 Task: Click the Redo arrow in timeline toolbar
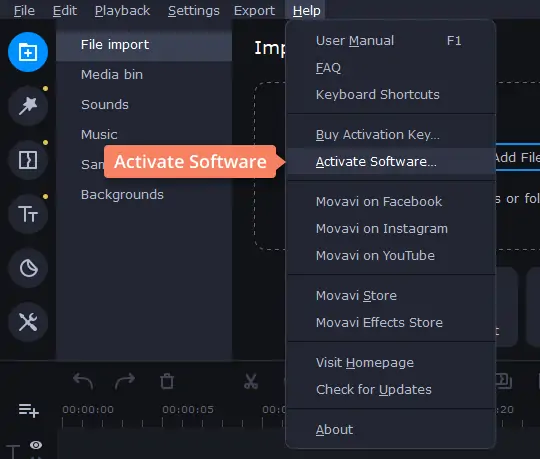point(125,382)
